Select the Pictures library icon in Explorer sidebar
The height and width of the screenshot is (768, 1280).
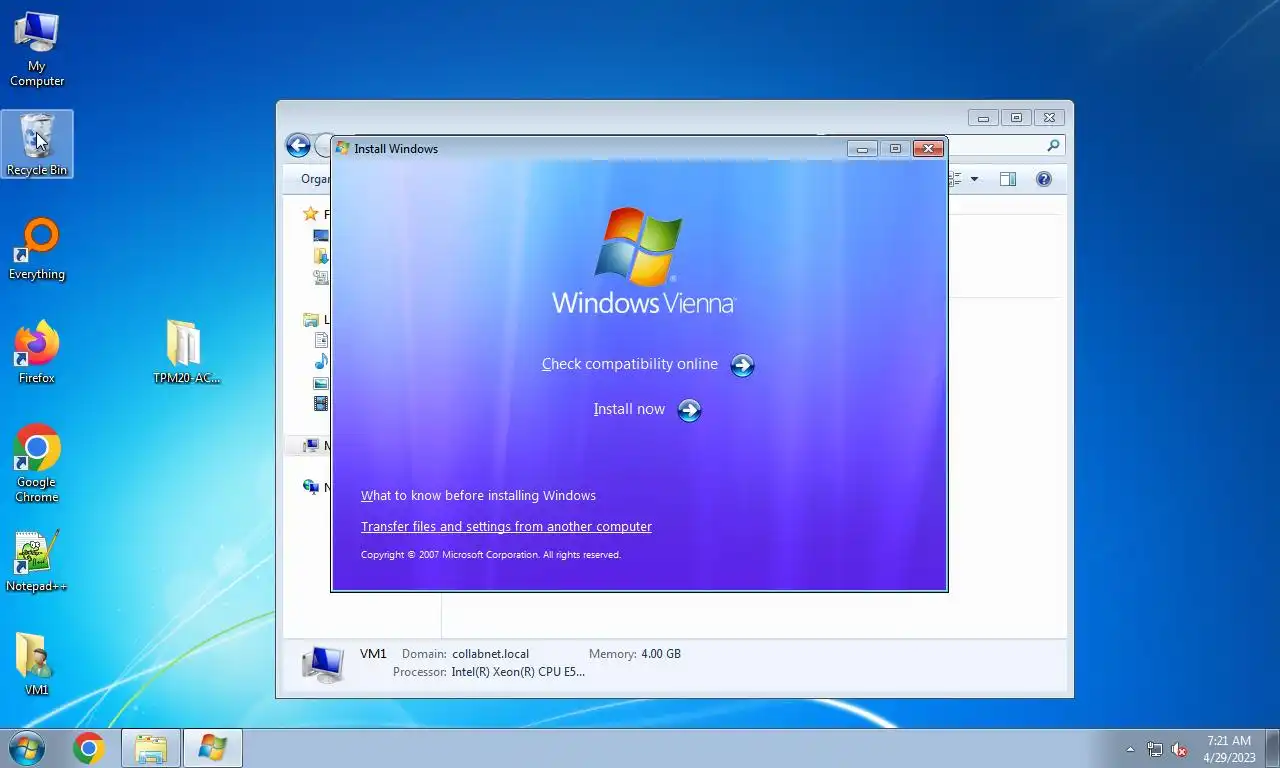pos(321,383)
